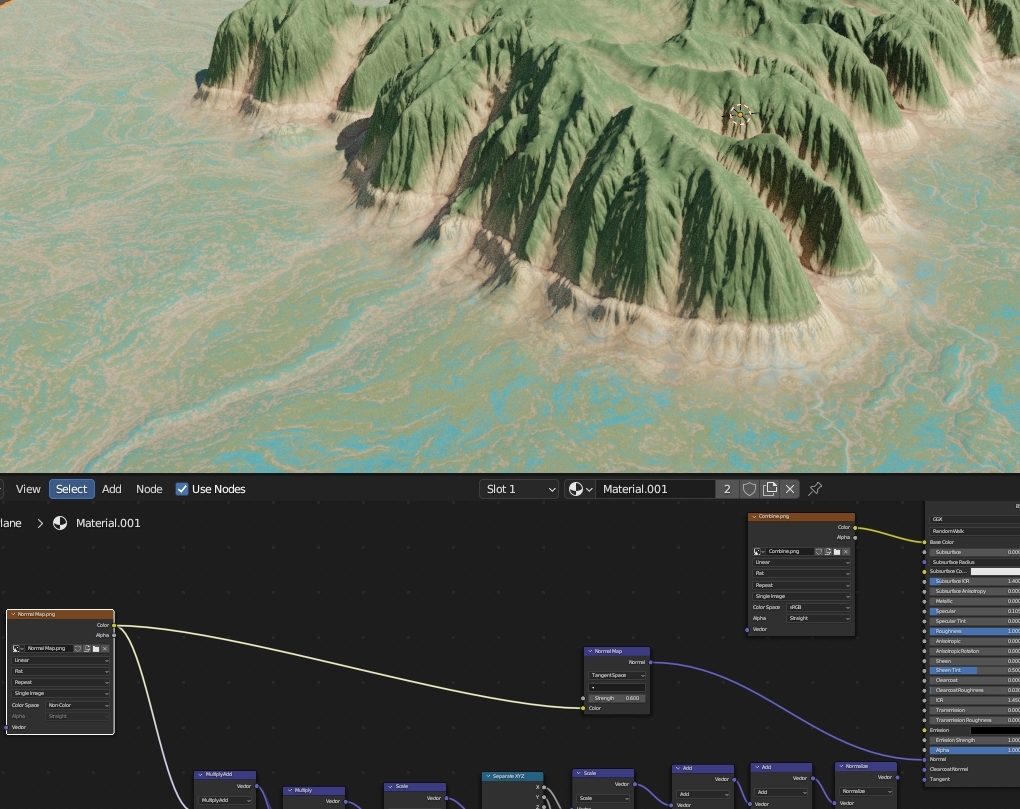Unlink image X icon in Combine.png node

846,551
